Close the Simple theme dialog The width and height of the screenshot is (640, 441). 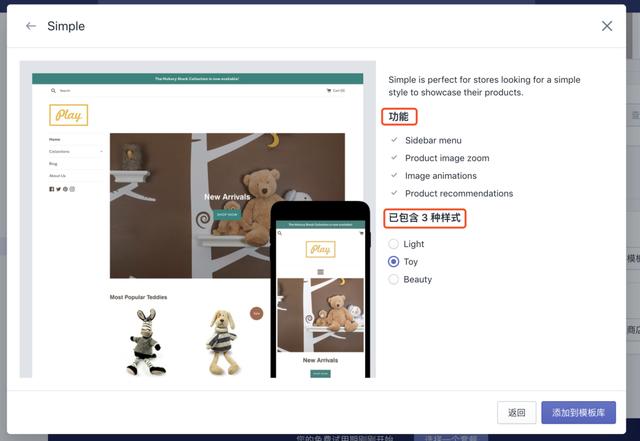pyautogui.click(x=607, y=26)
